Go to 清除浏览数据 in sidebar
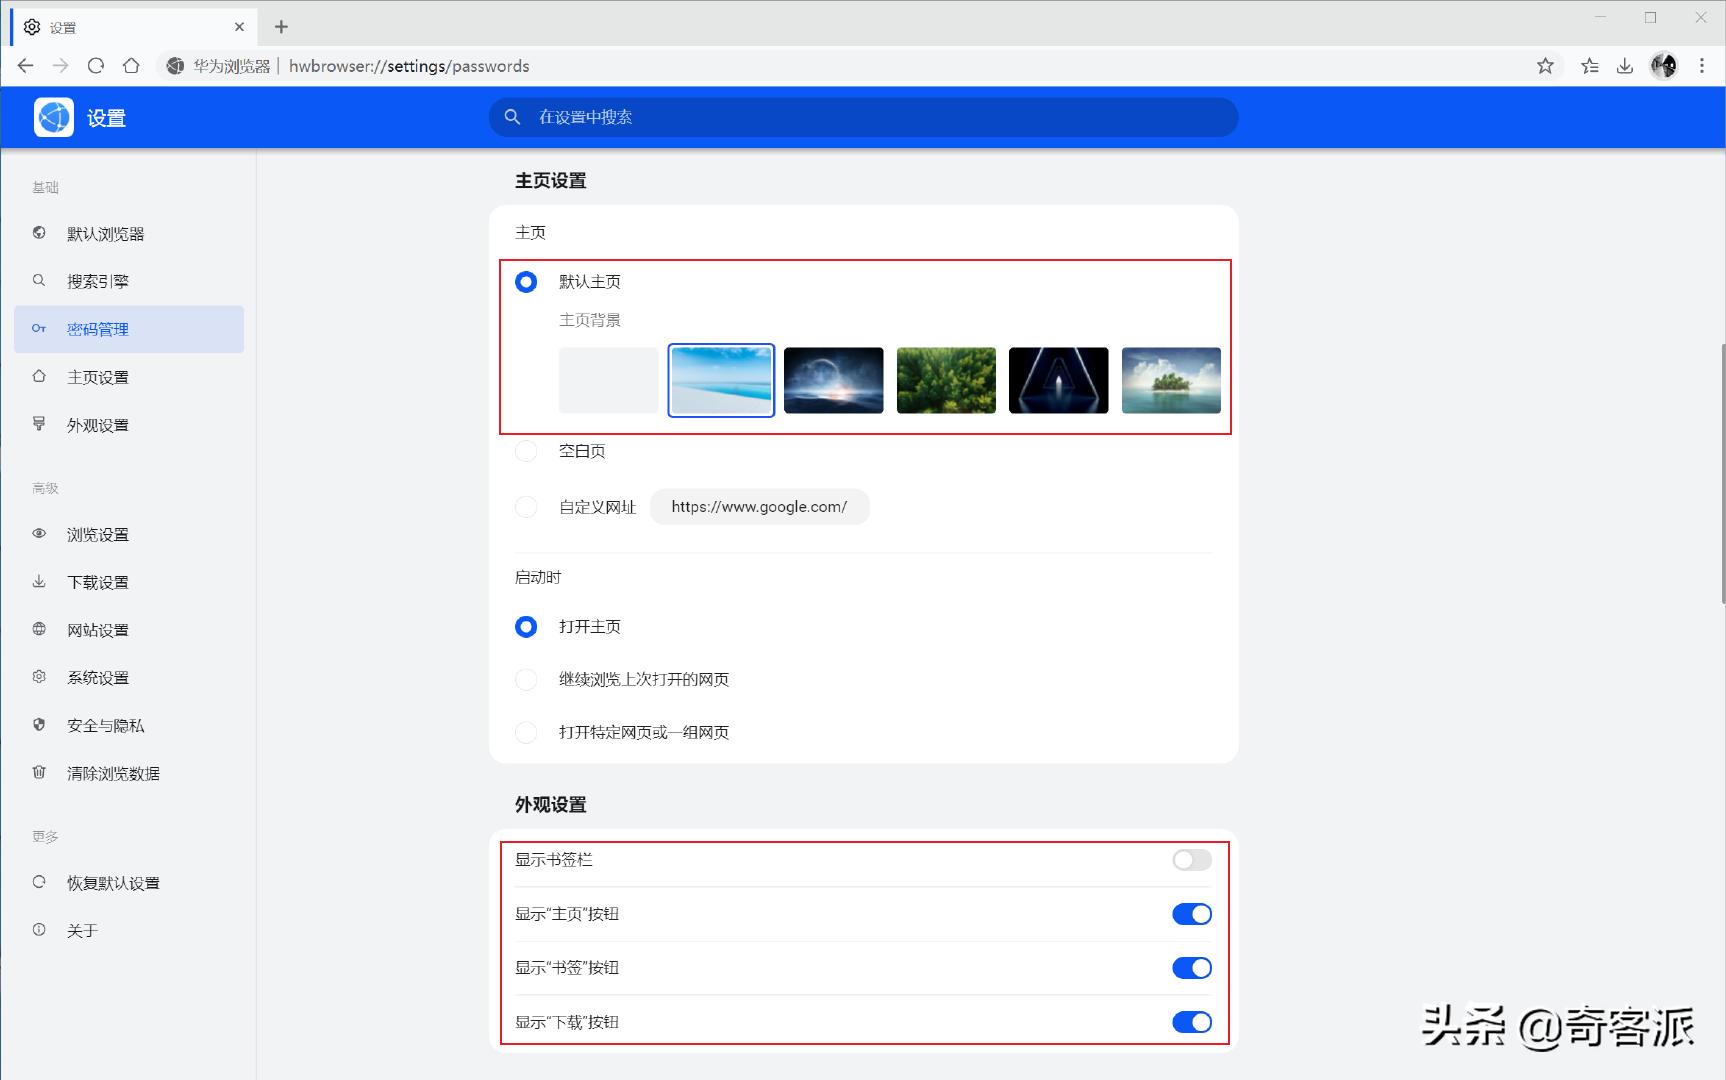Viewport: 1726px width, 1080px height. (x=113, y=774)
